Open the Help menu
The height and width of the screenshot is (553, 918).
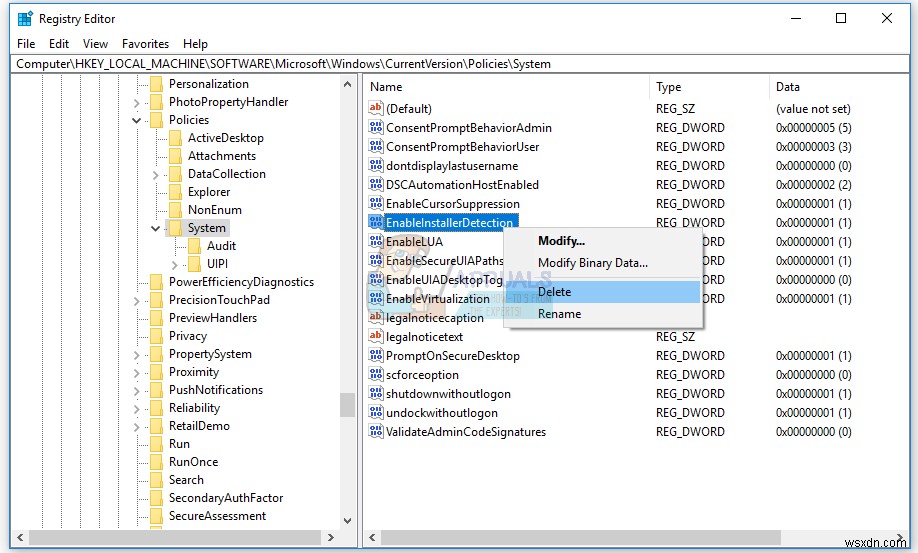pyautogui.click(x=195, y=44)
